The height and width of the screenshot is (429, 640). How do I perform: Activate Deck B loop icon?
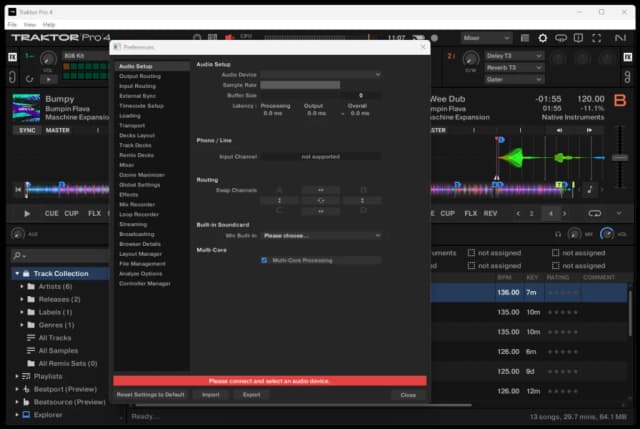coord(595,213)
